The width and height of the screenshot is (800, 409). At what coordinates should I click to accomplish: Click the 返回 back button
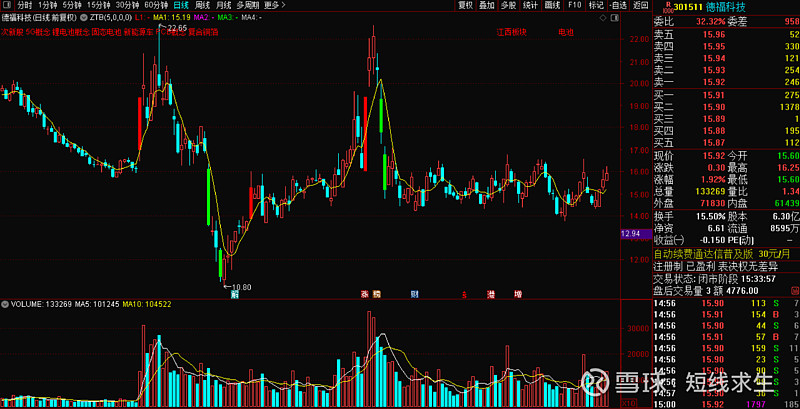click(640, 6)
